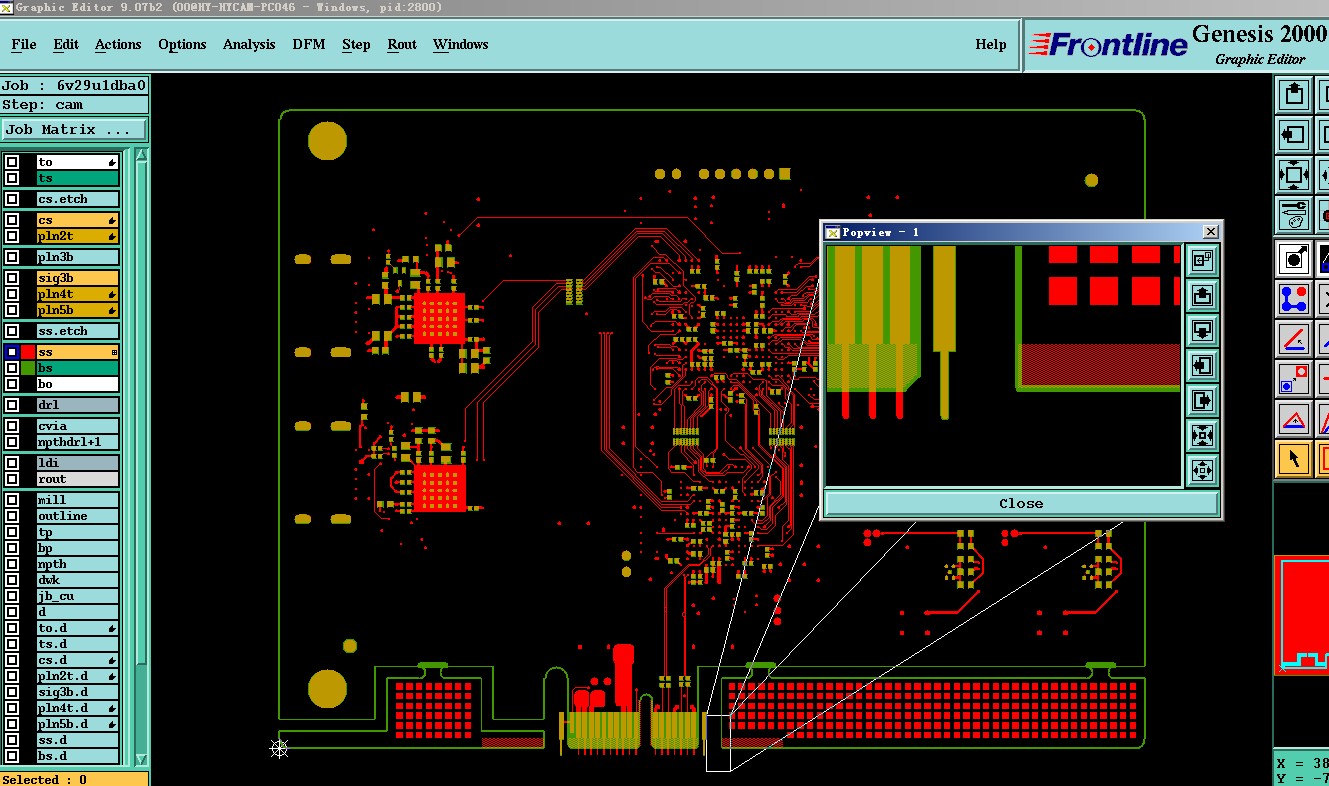Screen dimensions: 1329x786
Task: Toggle the checkbox for layer outline
Action: point(12,516)
